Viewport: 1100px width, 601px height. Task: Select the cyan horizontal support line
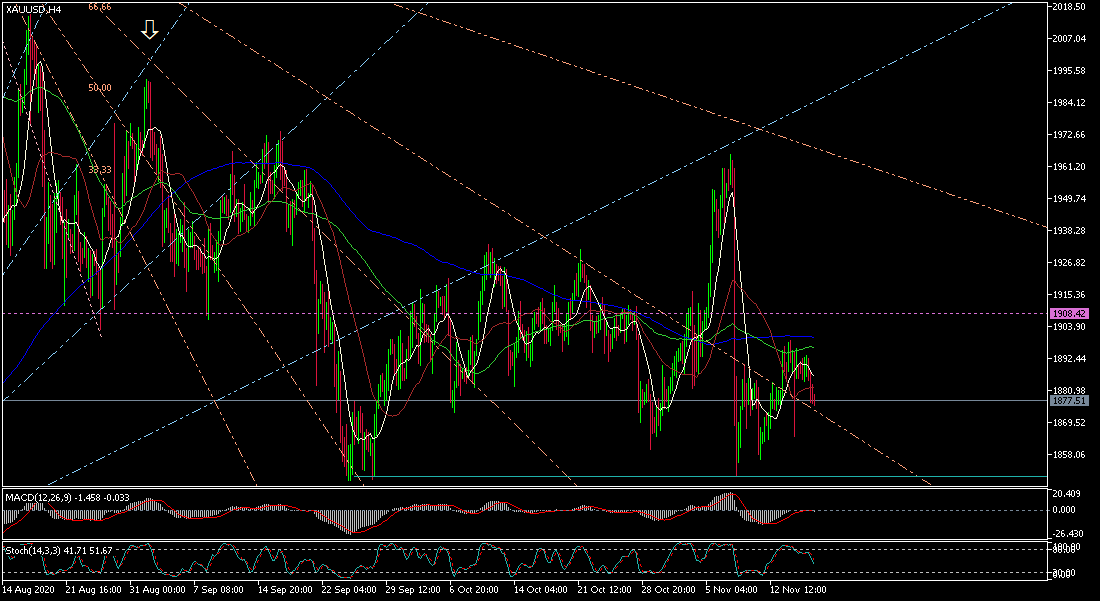click(700, 476)
